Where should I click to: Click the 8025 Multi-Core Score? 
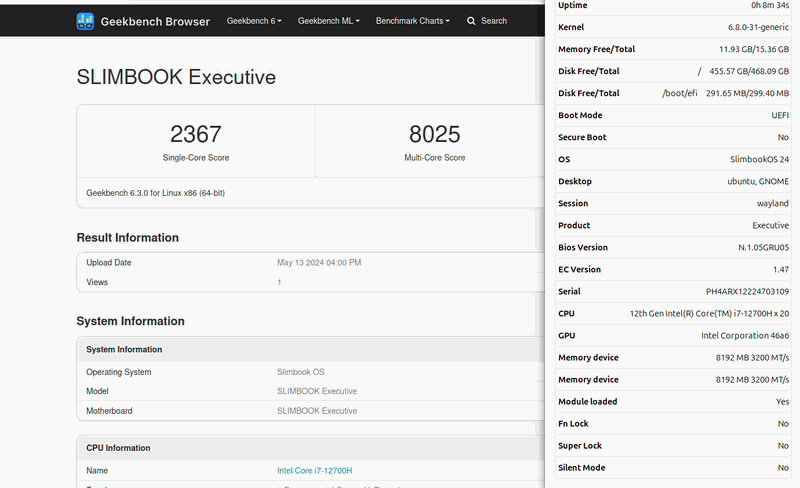[x=436, y=134]
